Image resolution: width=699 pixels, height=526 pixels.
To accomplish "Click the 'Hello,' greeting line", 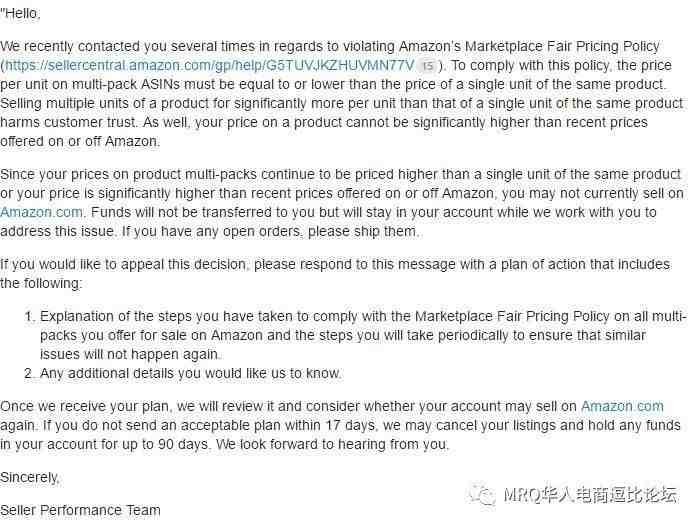I will point(21,14).
